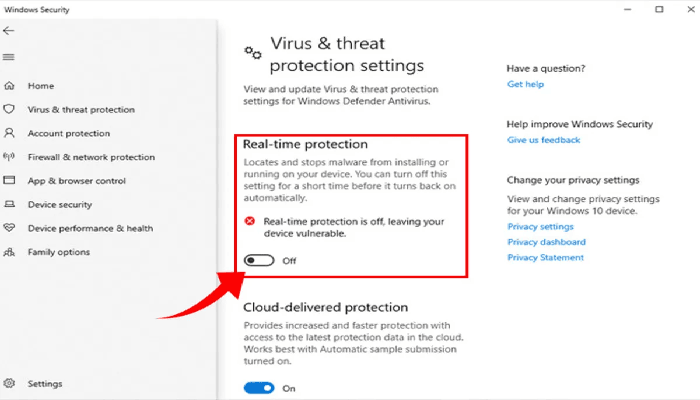Click the Home house icon
This screenshot has height=400, width=700.
pyautogui.click(x=9, y=86)
